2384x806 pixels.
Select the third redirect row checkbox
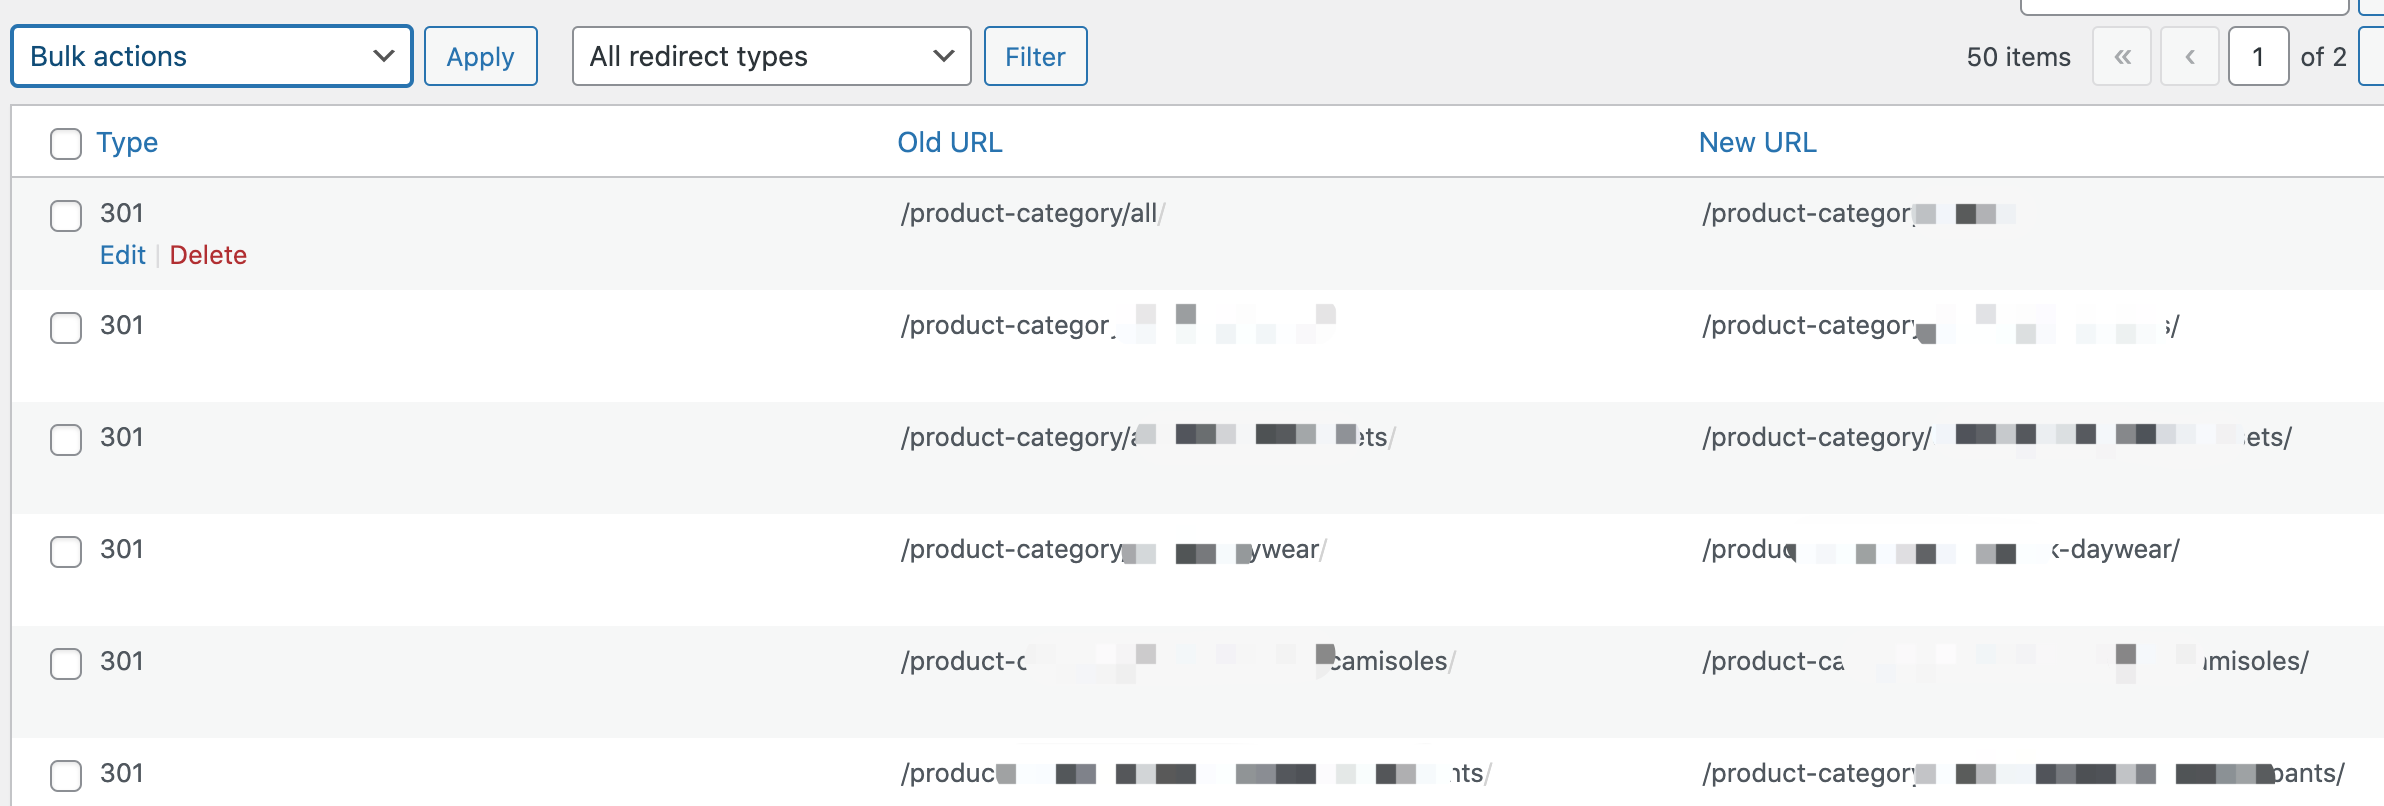[x=66, y=439]
